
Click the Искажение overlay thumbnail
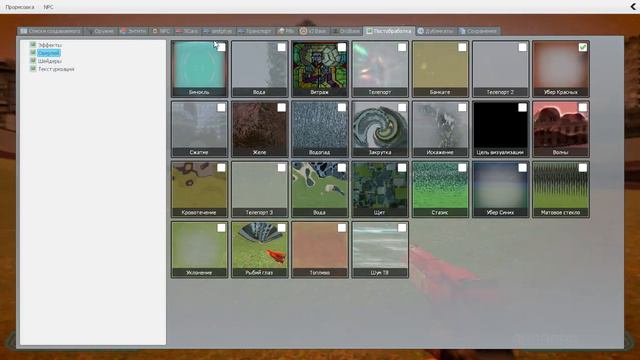(x=440, y=129)
